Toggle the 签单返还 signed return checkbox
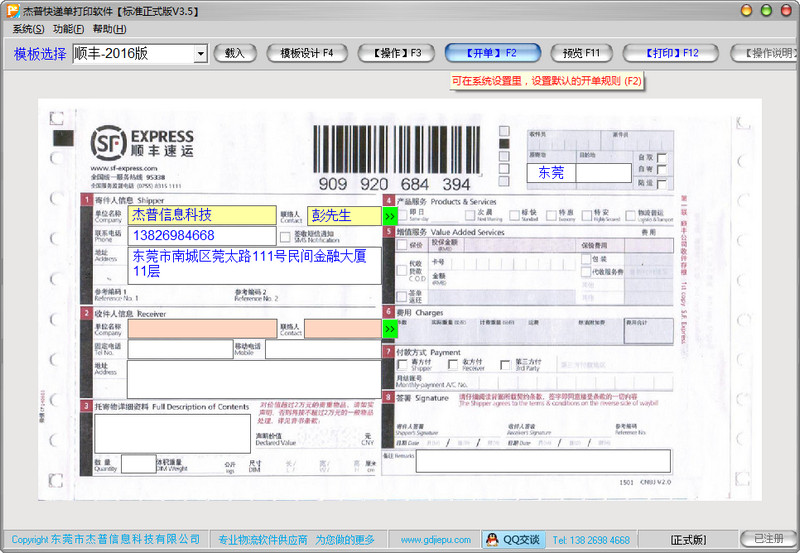This screenshot has height=553, width=800. pyautogui.click(x=402, y=296)
